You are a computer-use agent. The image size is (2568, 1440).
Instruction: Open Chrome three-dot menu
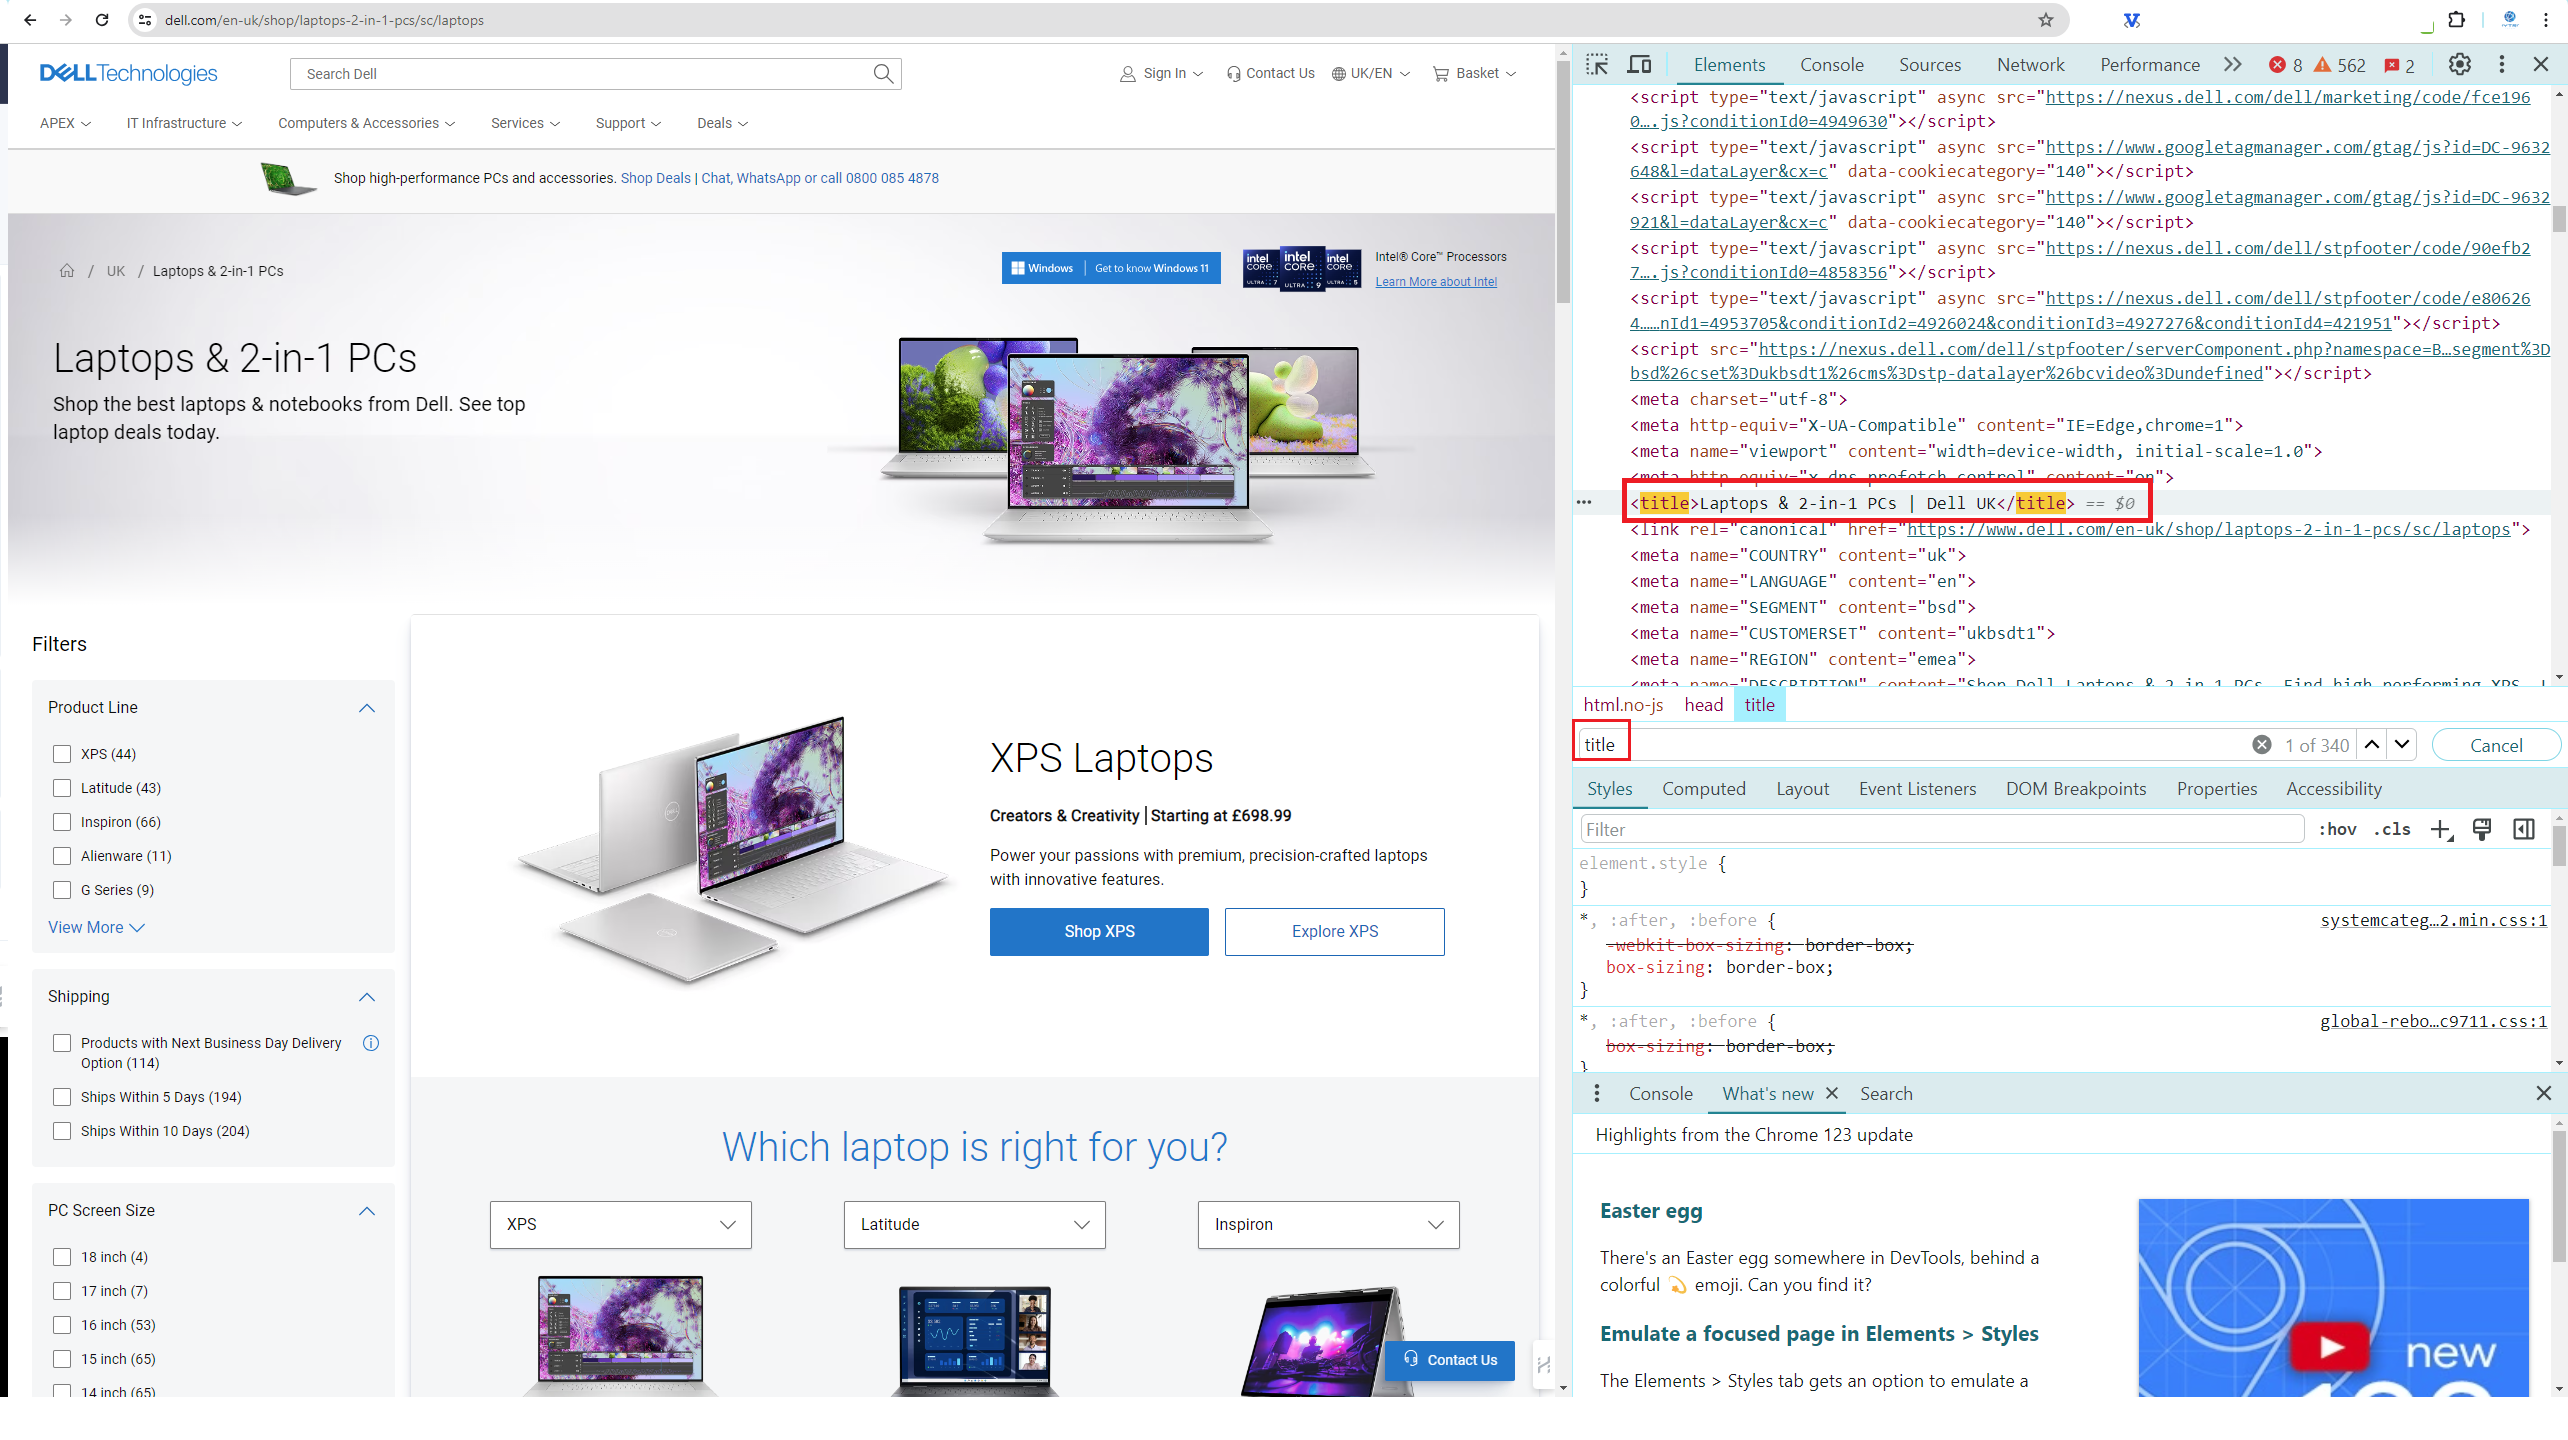[2546, 20]
